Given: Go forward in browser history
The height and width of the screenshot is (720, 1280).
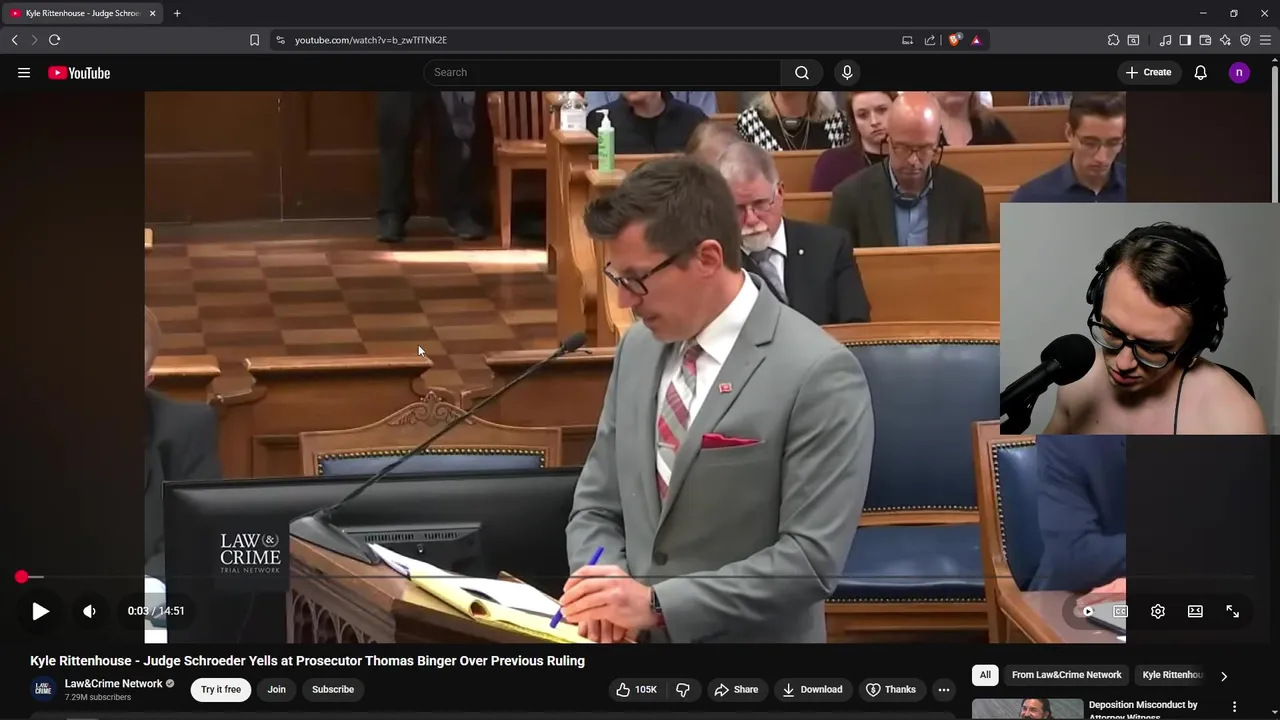Looking at the screenshot, I should pos(34,40).
